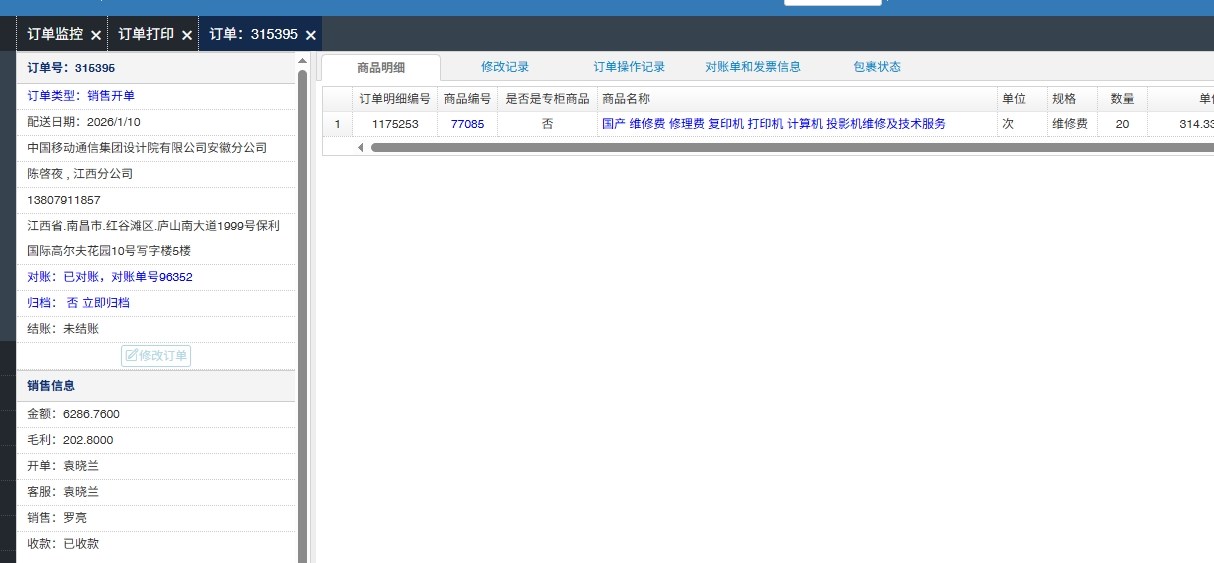Open the 包裹状态 tab
The image size is (1214, 563).
[x=876, y=67]
